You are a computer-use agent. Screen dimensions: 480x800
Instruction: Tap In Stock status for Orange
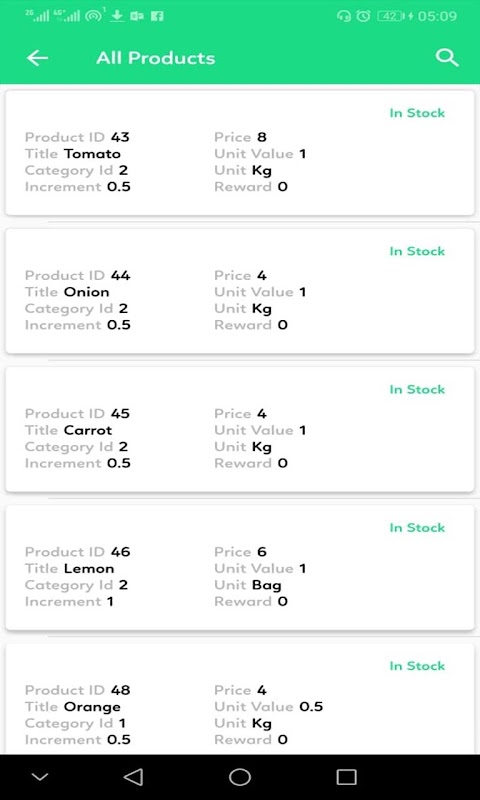(x=417, y=666)
